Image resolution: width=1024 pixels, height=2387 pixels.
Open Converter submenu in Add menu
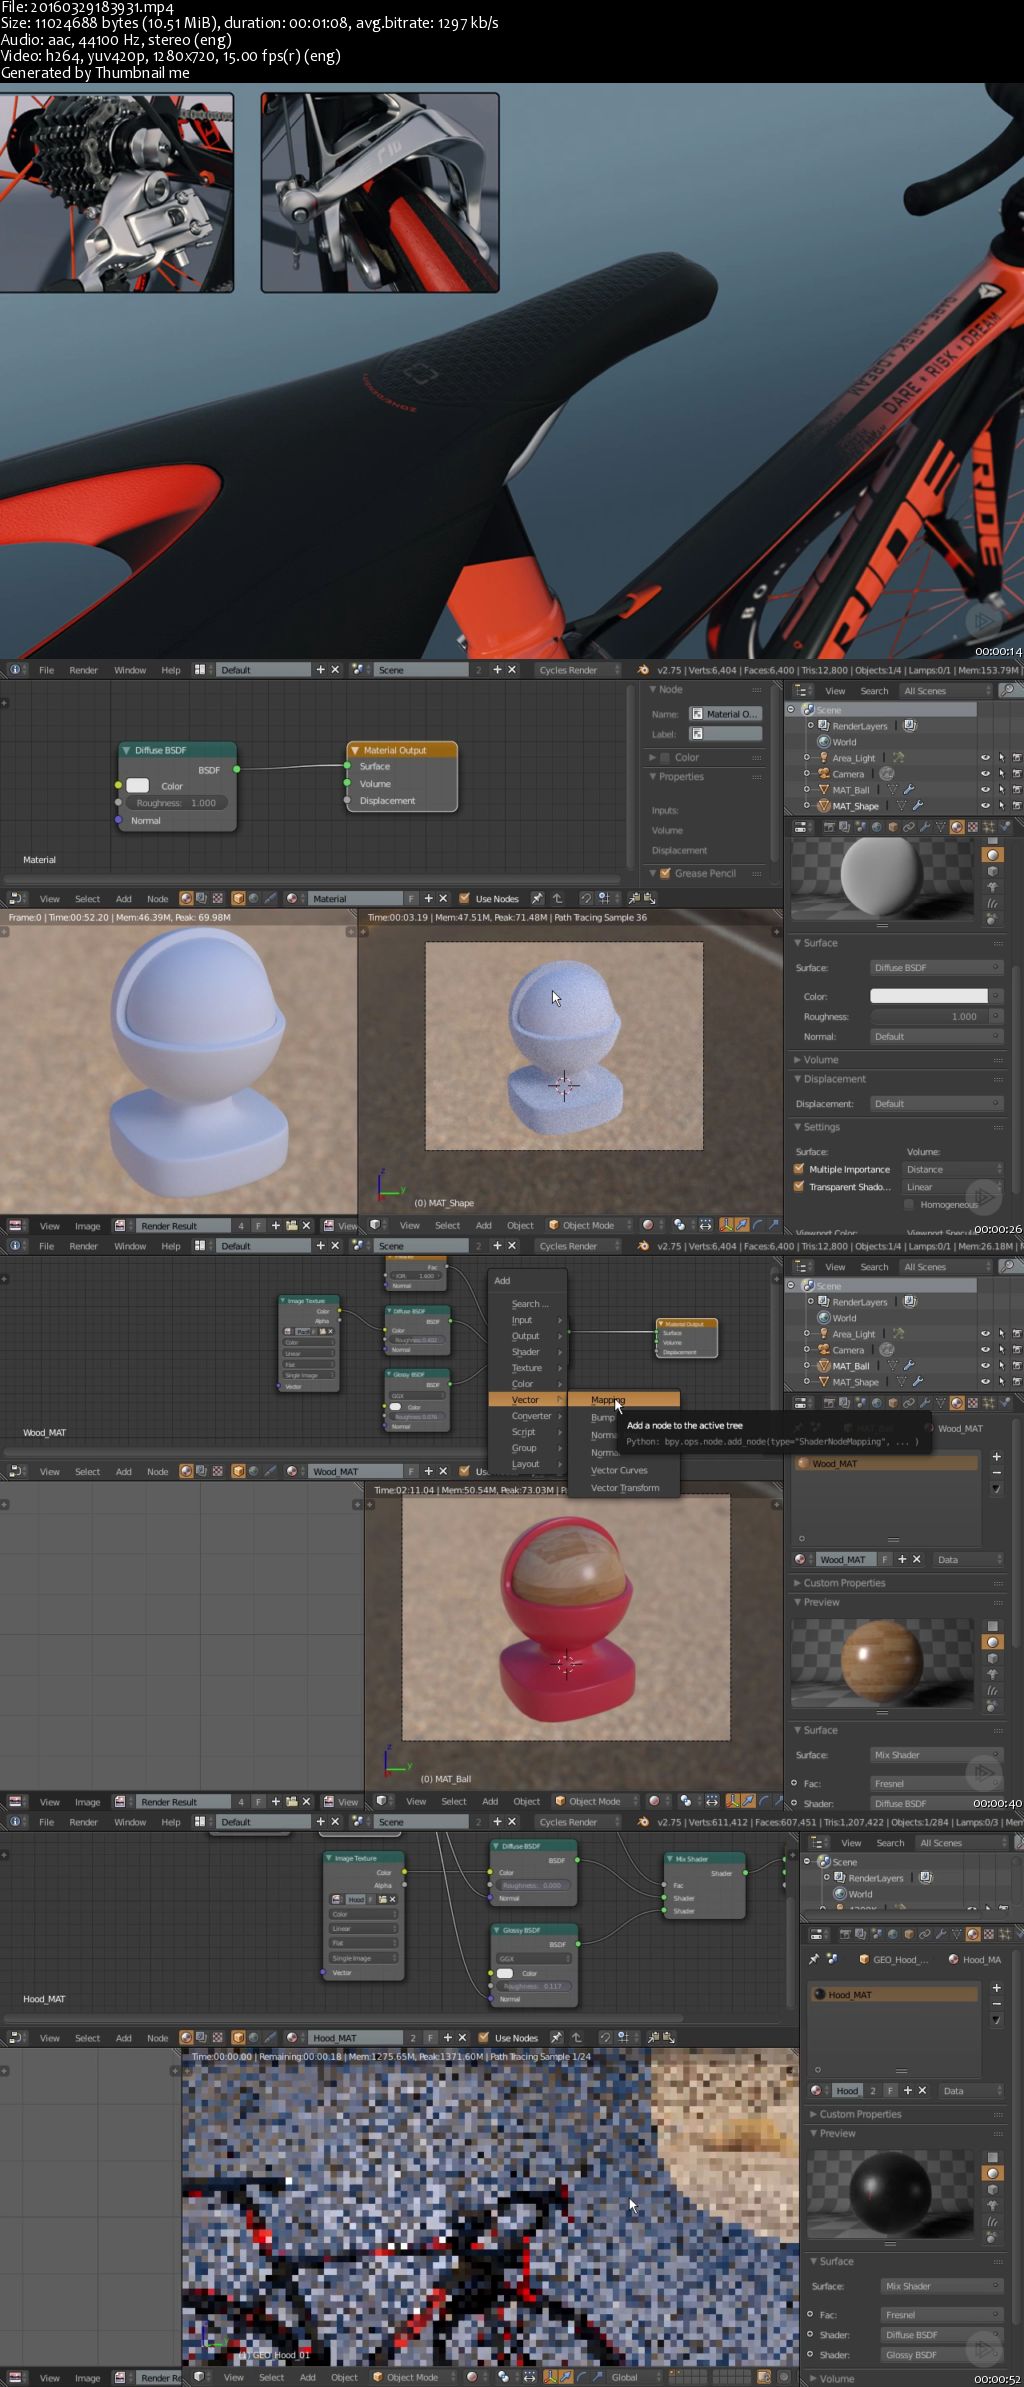point(531,1416)
